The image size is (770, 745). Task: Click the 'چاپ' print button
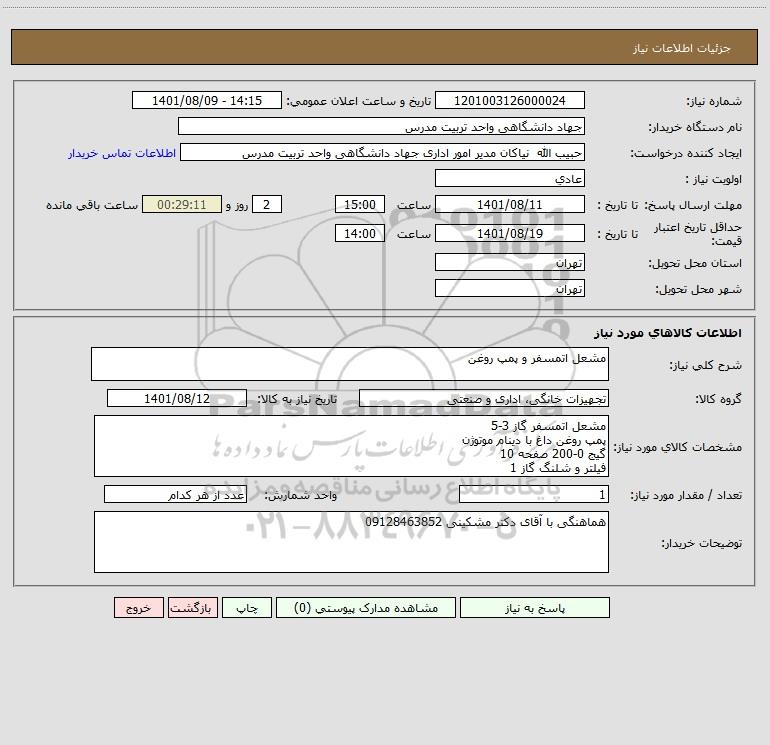247,608
